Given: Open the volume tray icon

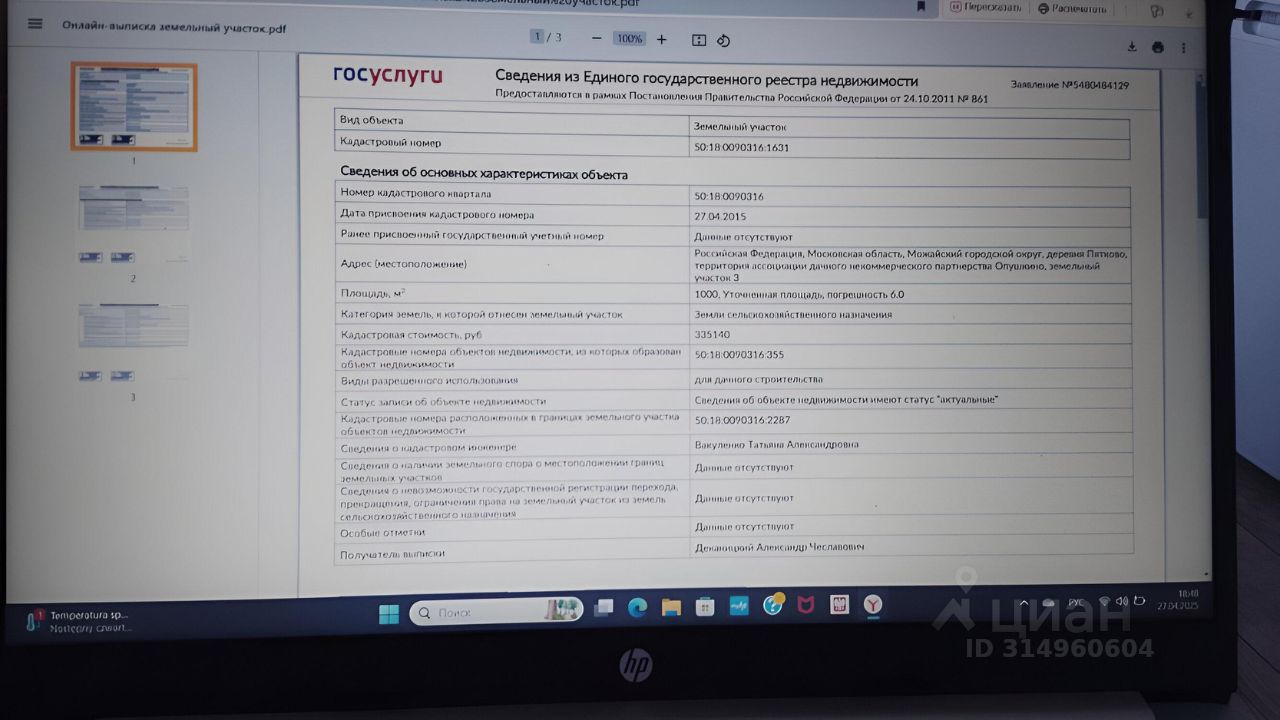Looking at the screenshot, I should (1122, 601).
